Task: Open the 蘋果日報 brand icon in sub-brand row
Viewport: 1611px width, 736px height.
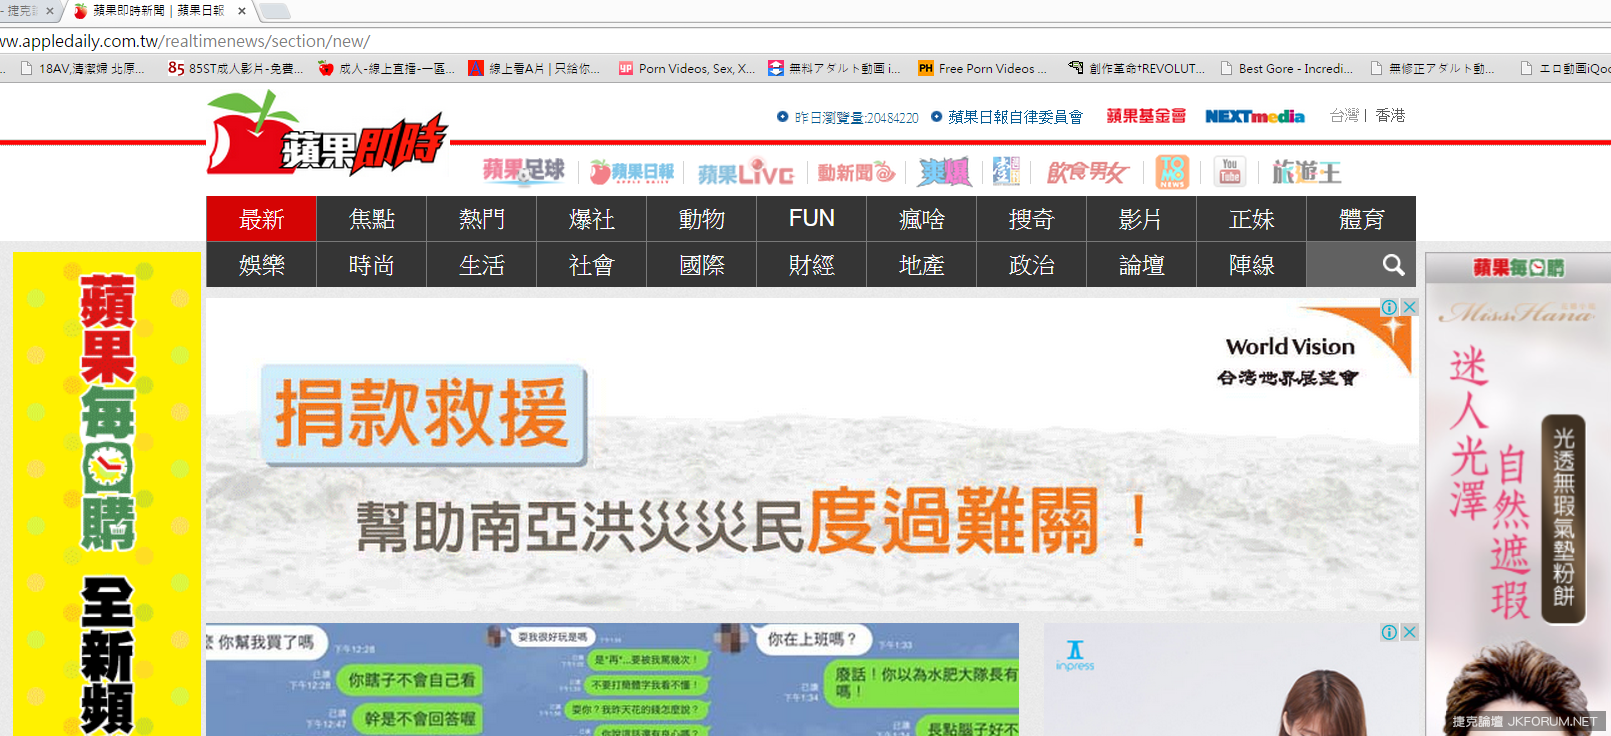Action: click(632, 172)
